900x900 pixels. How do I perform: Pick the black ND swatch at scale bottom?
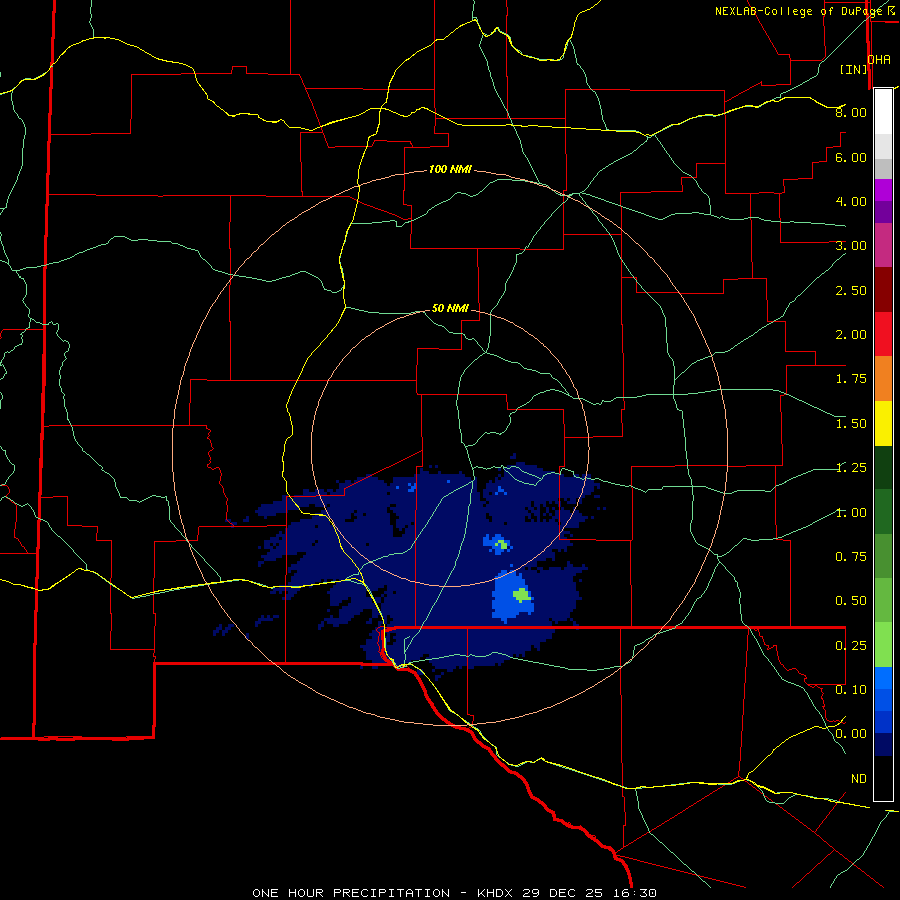tap(883, 778)
